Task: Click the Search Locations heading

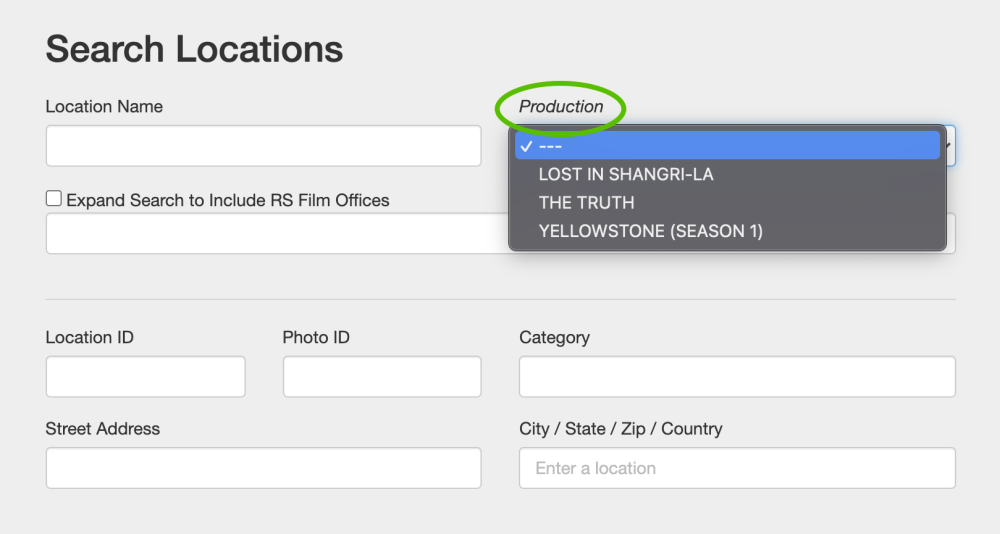Action: [x=194, y=49]
